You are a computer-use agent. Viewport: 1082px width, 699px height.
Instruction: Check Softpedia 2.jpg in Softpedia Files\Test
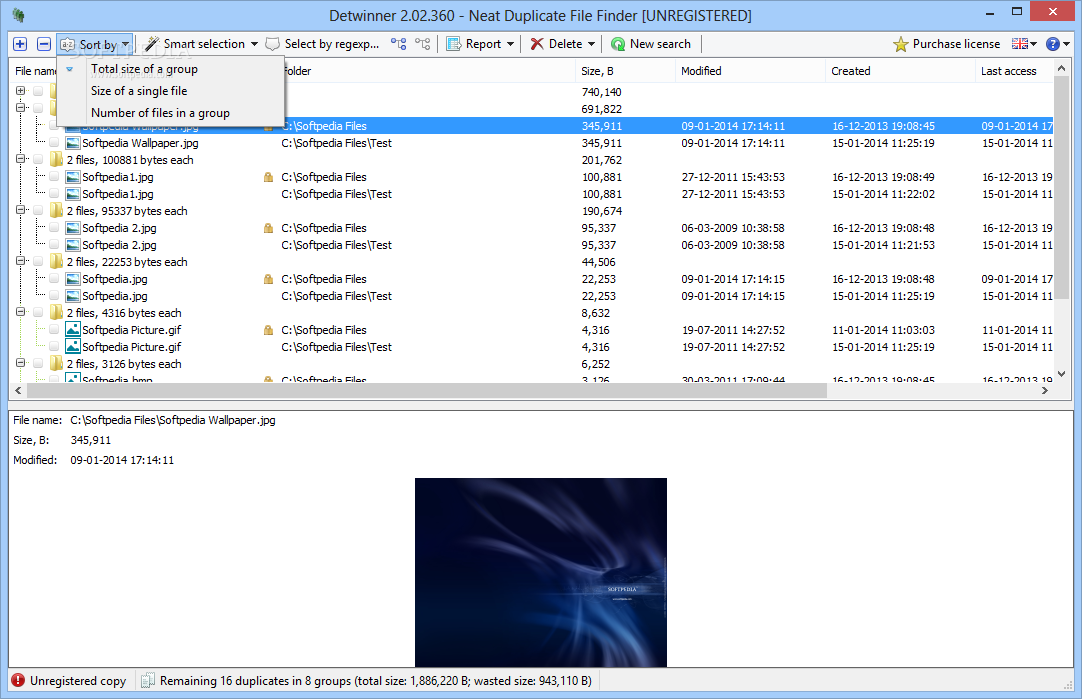54,245
